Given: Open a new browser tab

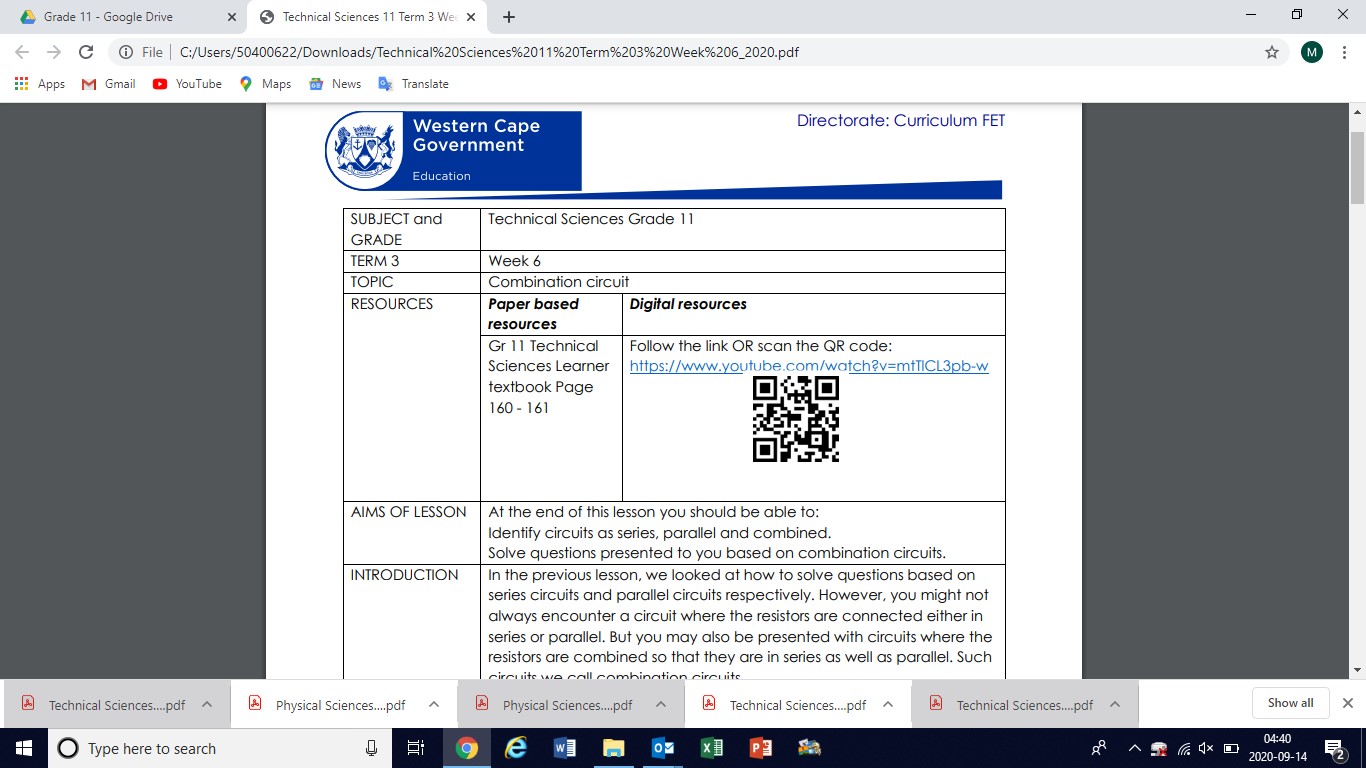Looking at the screenshot, I should click(x=509, y=17).
